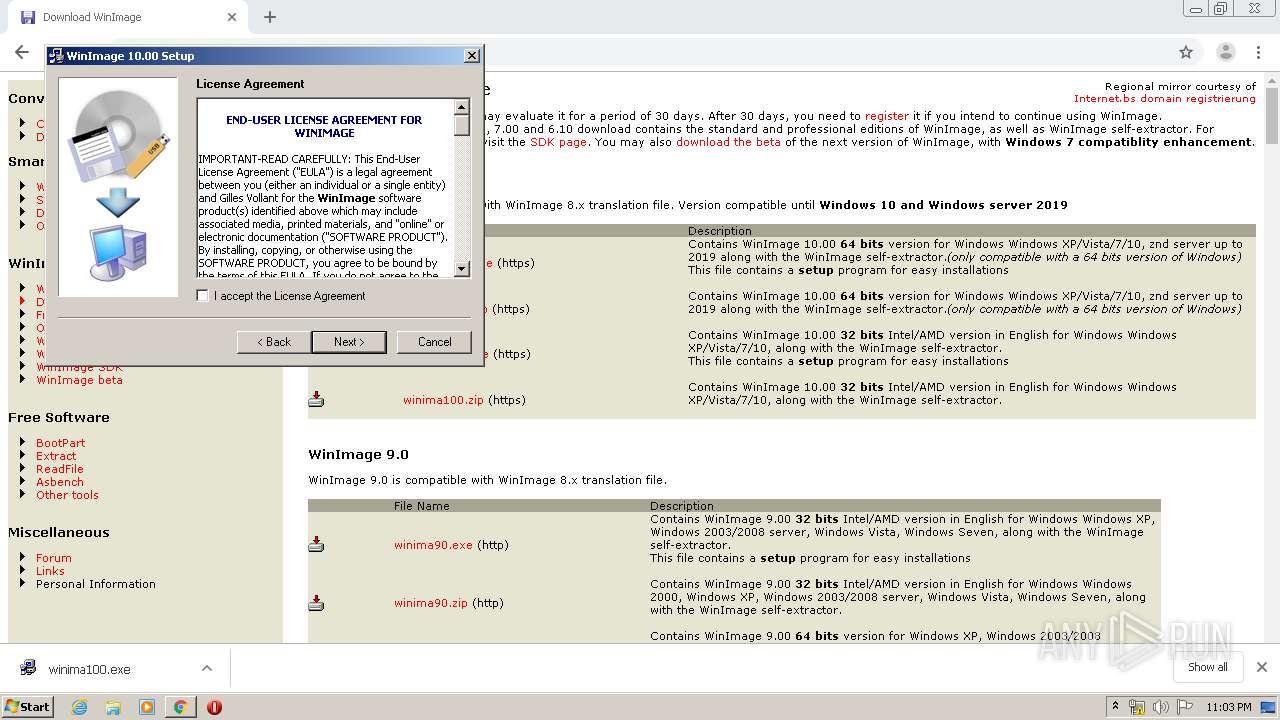Screen dimensions: 1280x720
Task: Open the SDK page link
Action: coord(558,142)
